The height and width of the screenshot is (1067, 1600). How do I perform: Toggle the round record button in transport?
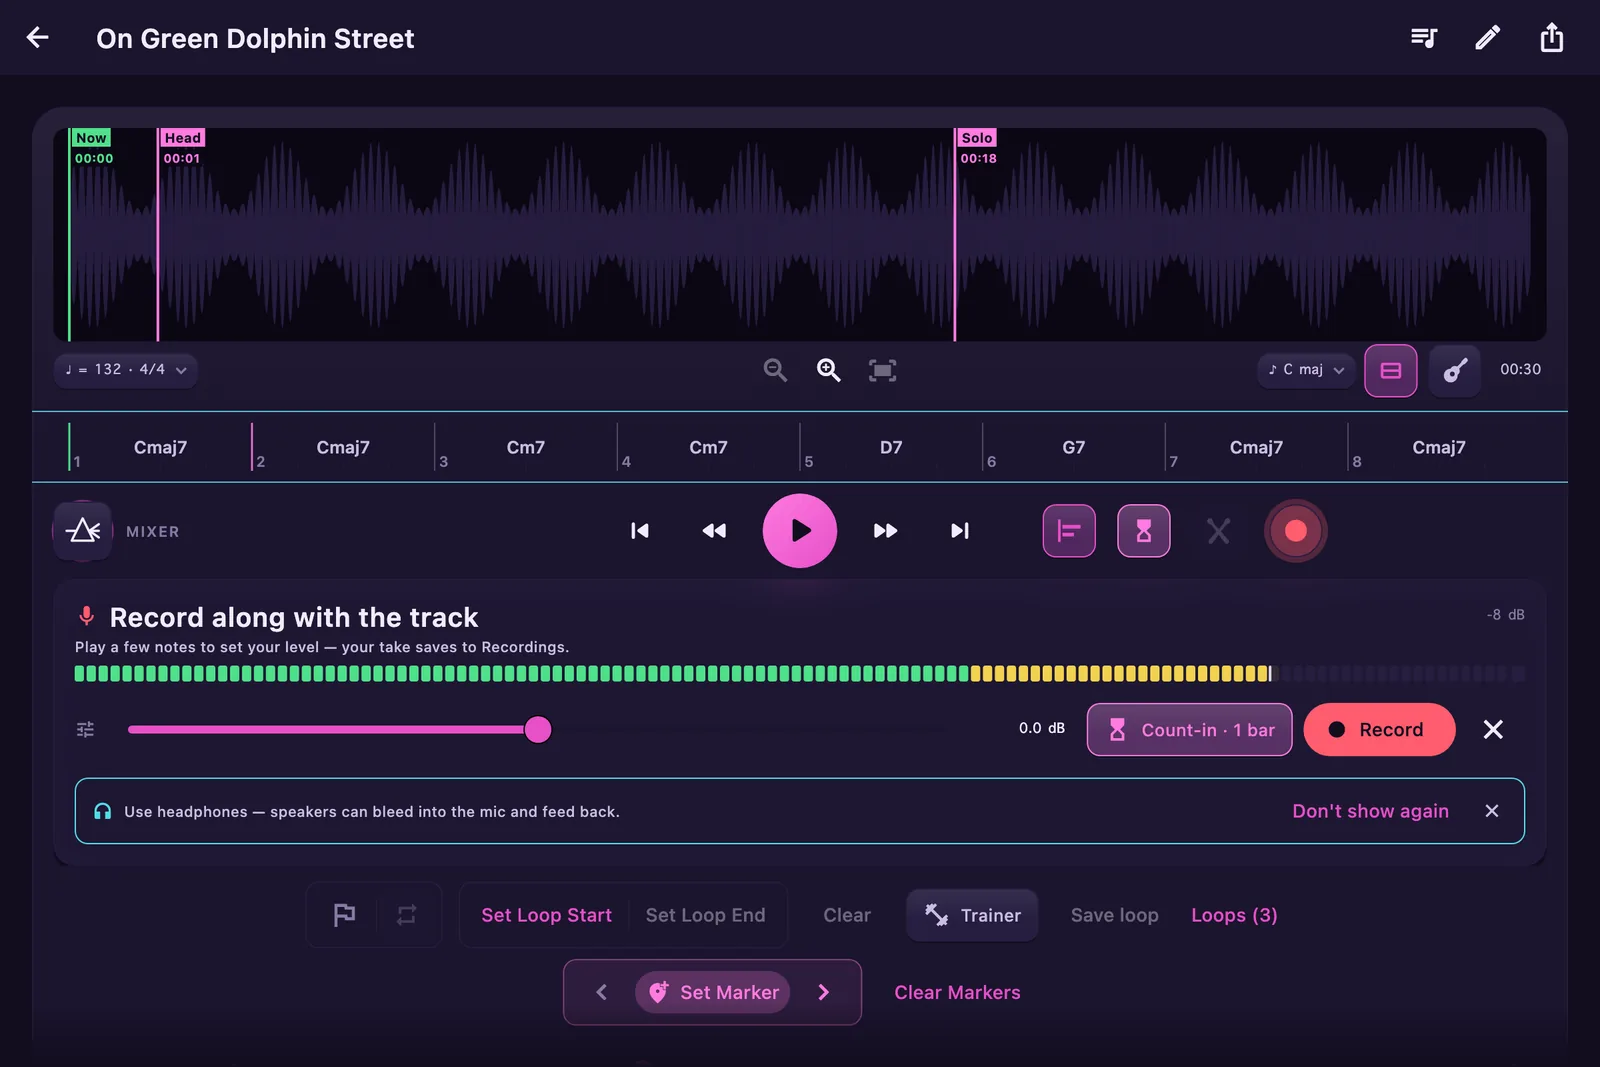click(x=1296, y=531)
